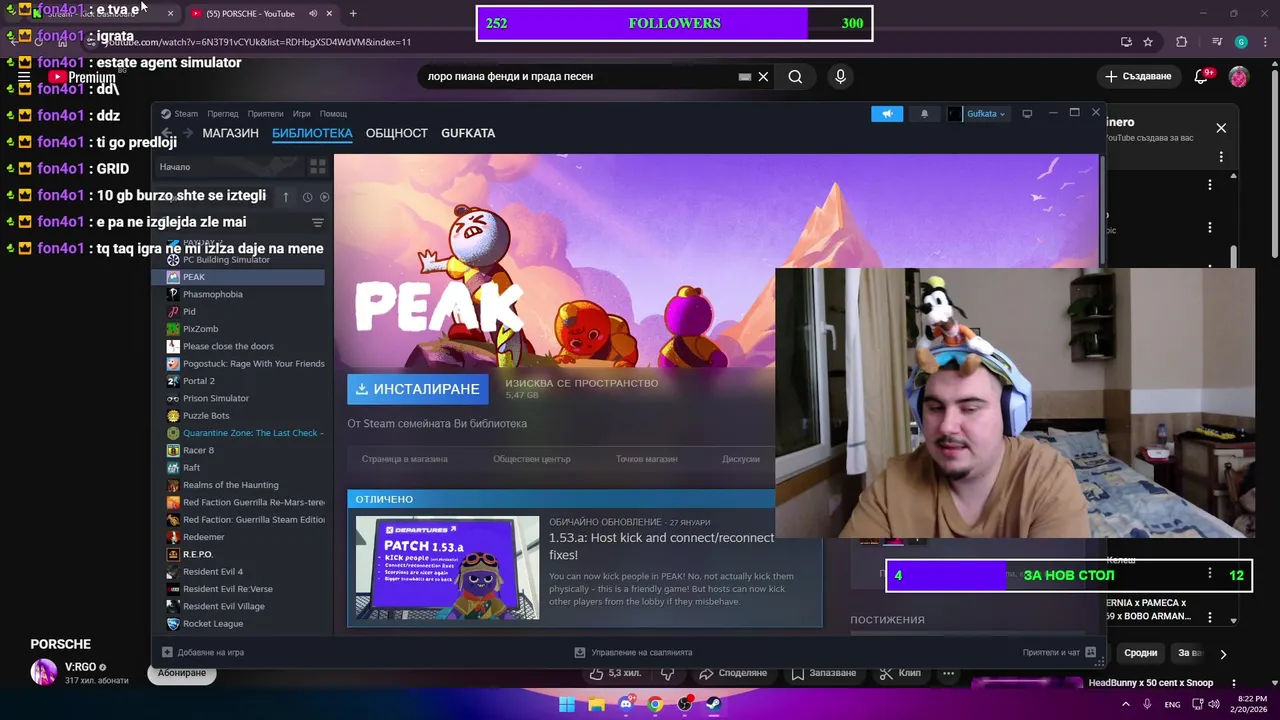Open OBS from taskbar

coord(685,704)
